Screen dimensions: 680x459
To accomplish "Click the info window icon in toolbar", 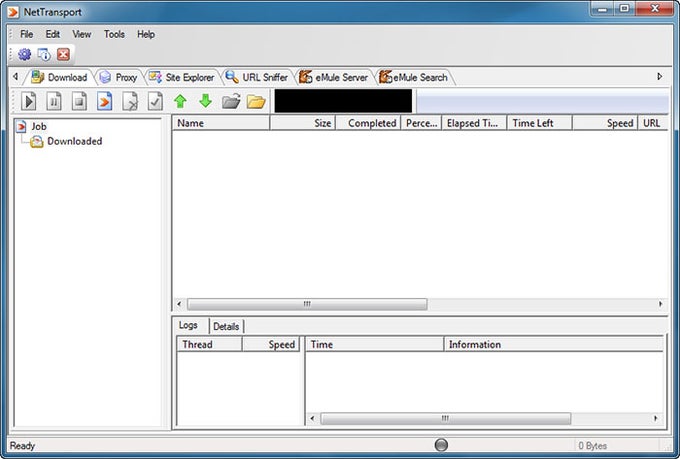I will click(44, 54).
